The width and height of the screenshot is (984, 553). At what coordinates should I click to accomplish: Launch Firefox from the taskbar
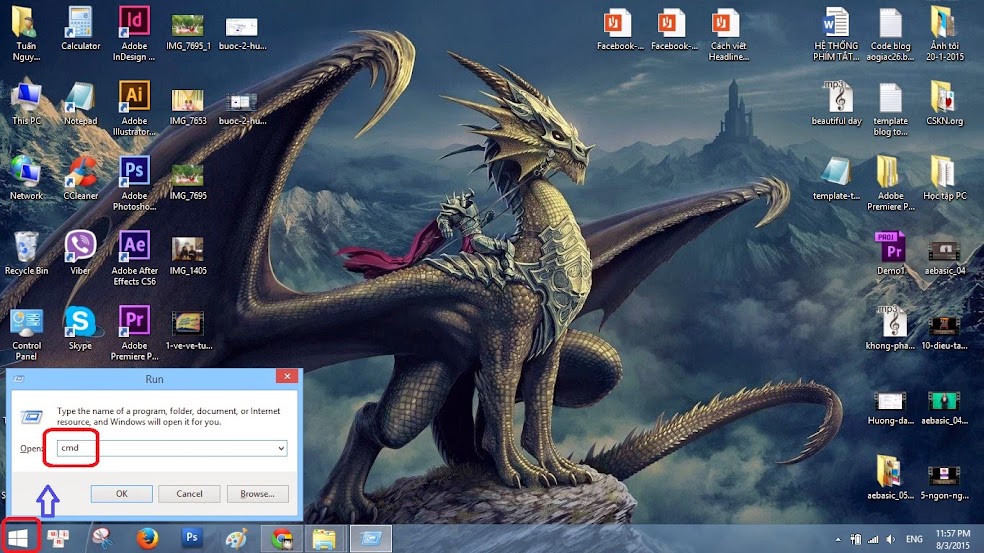point(147,539)
